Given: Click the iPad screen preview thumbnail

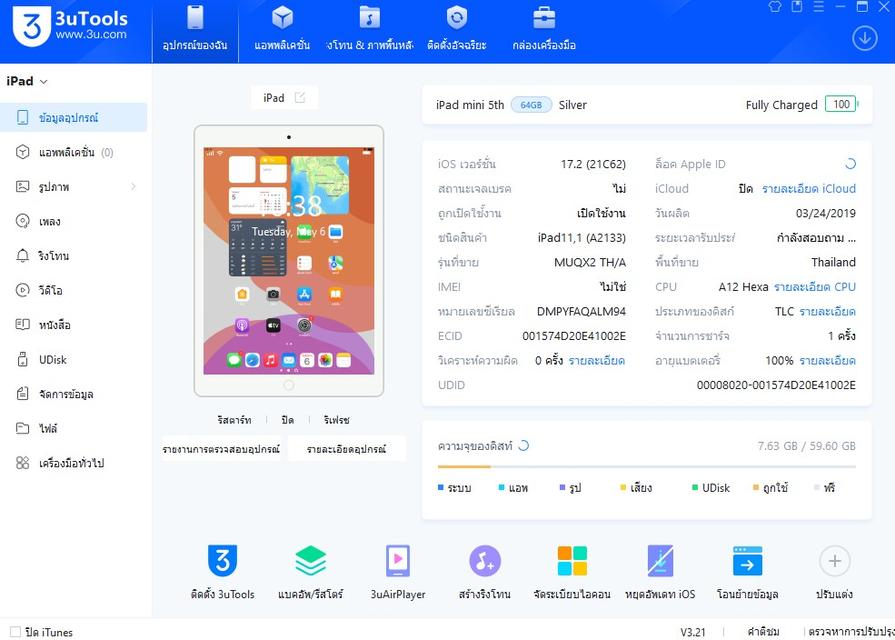Looking at the screenshot, I should tap(289, 261).
